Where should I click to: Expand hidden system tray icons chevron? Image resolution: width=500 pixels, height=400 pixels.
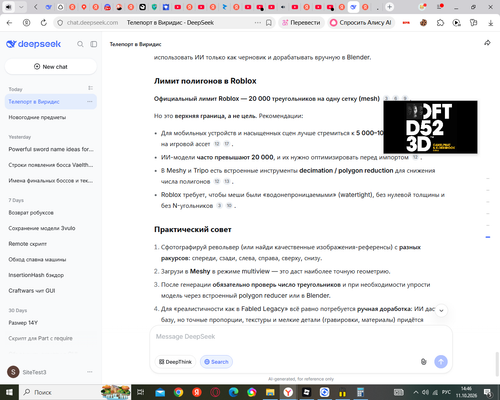(416, 392)
